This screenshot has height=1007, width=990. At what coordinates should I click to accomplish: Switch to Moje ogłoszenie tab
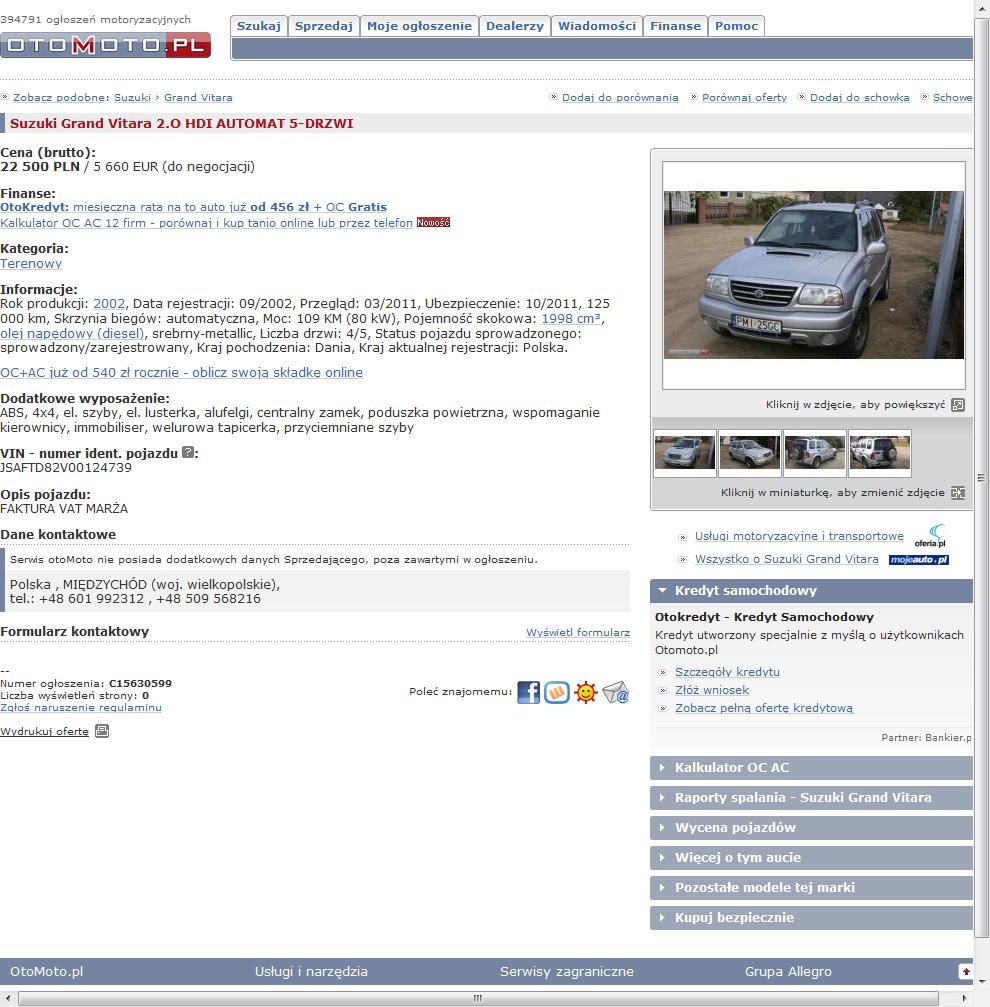(x=419, y=26)
